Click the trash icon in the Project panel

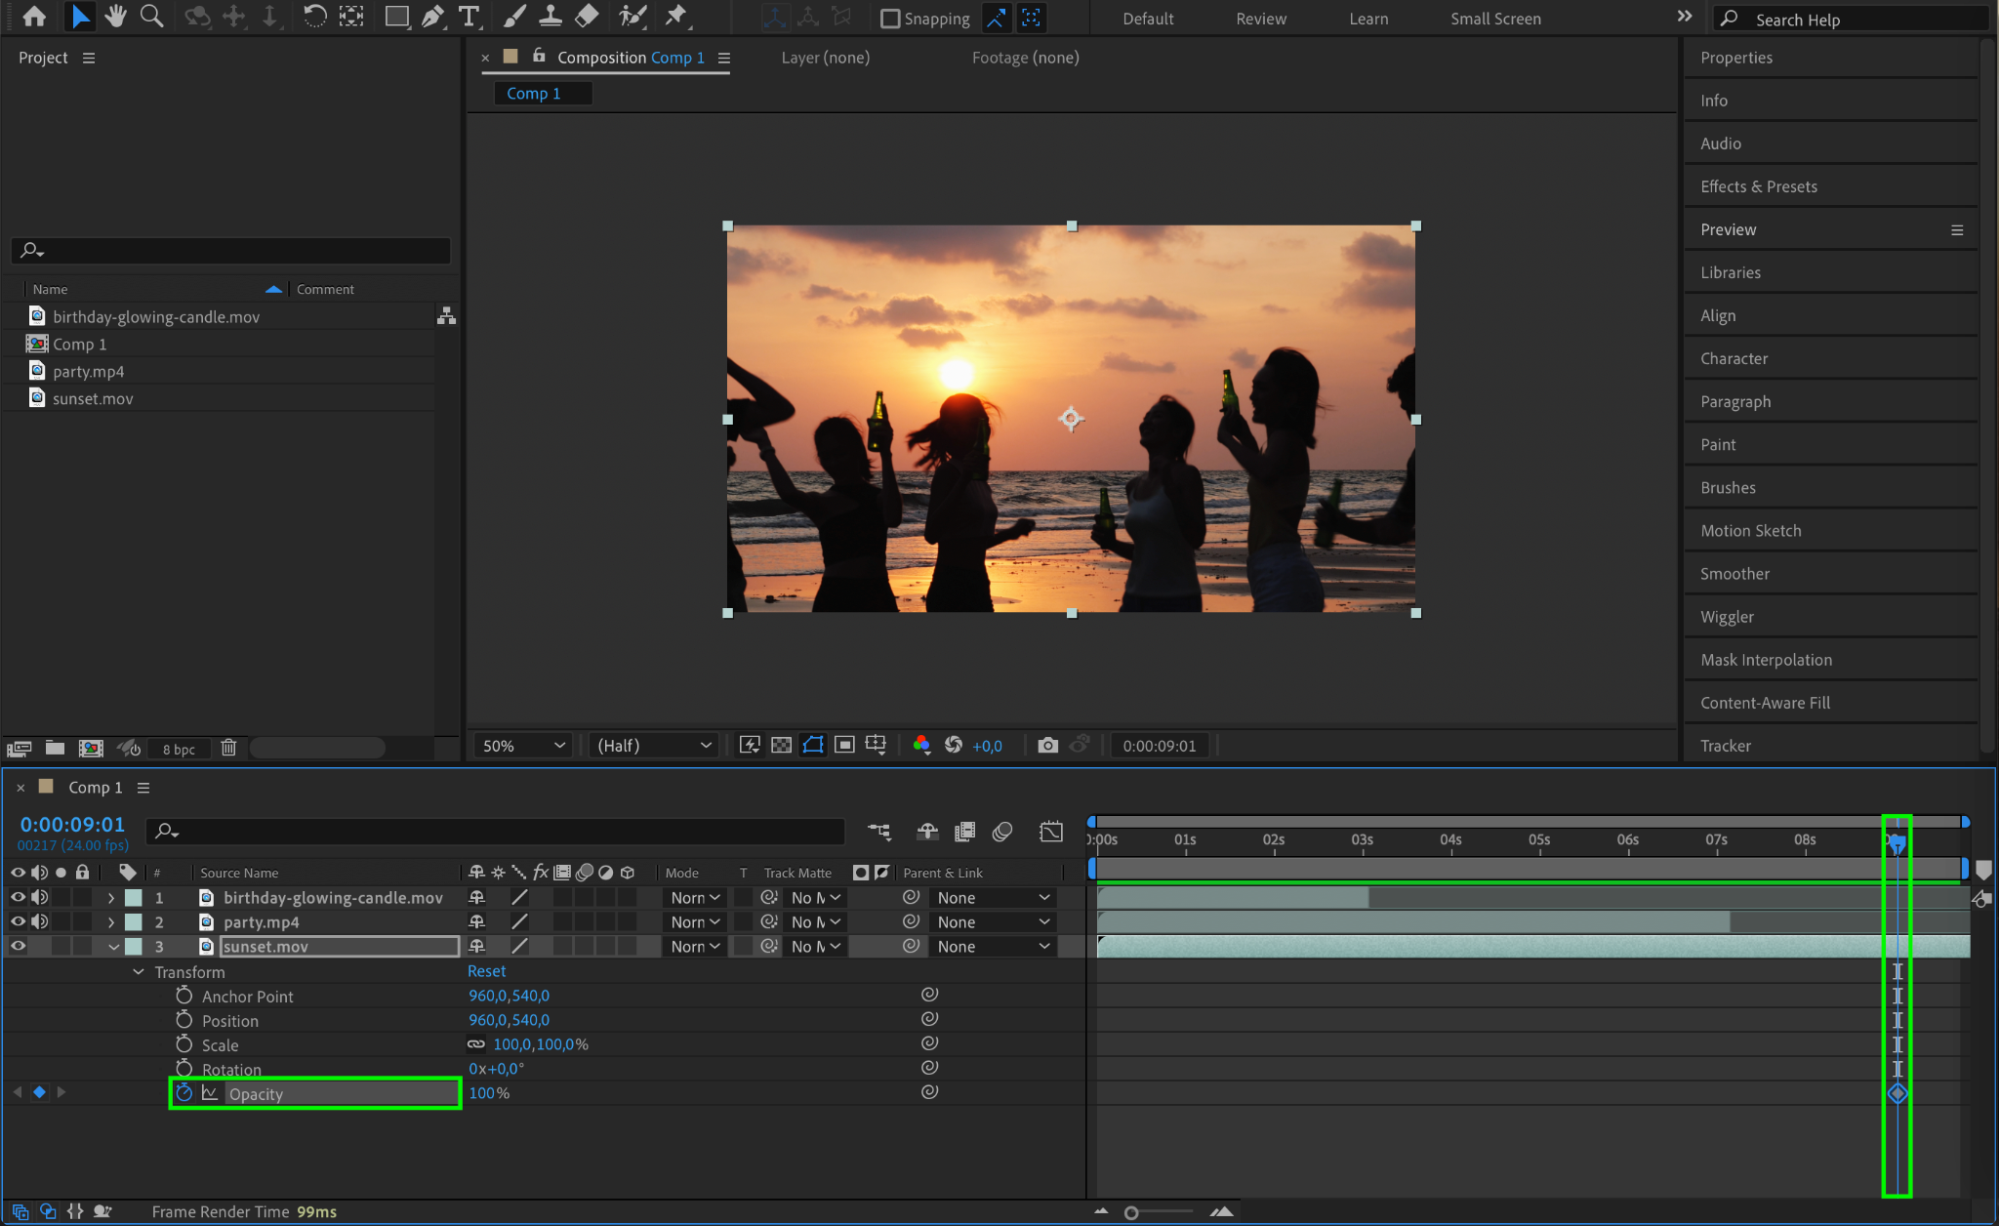tap(228, 748)
